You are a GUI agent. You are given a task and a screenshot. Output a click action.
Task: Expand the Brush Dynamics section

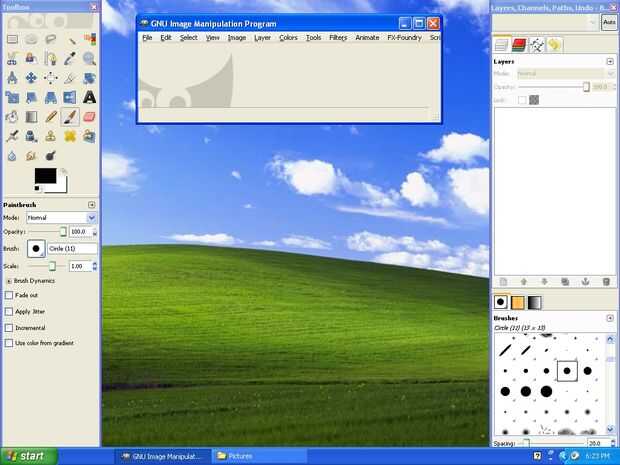coord(8,281)
